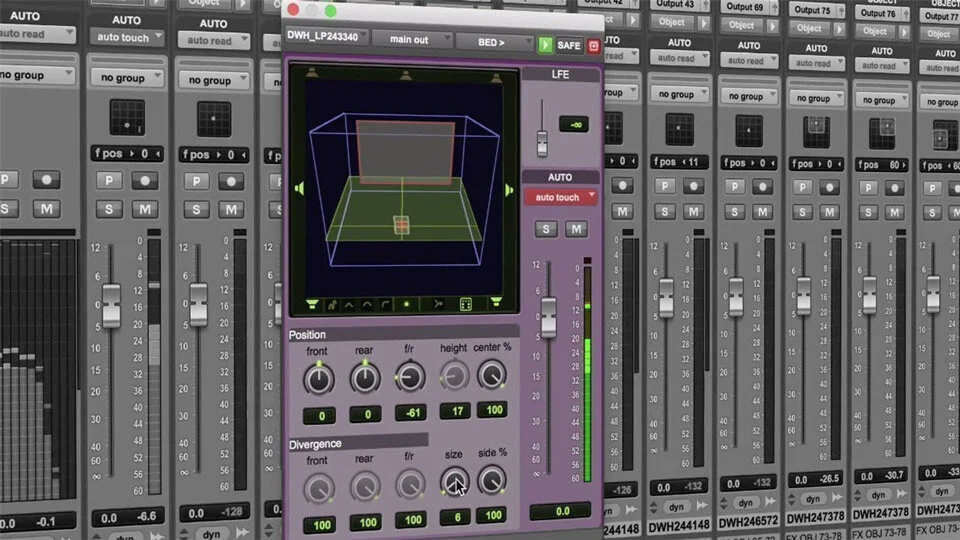Screen dimensions: 960x540
Task: Click the center % knob
Action: click(492, 375)
